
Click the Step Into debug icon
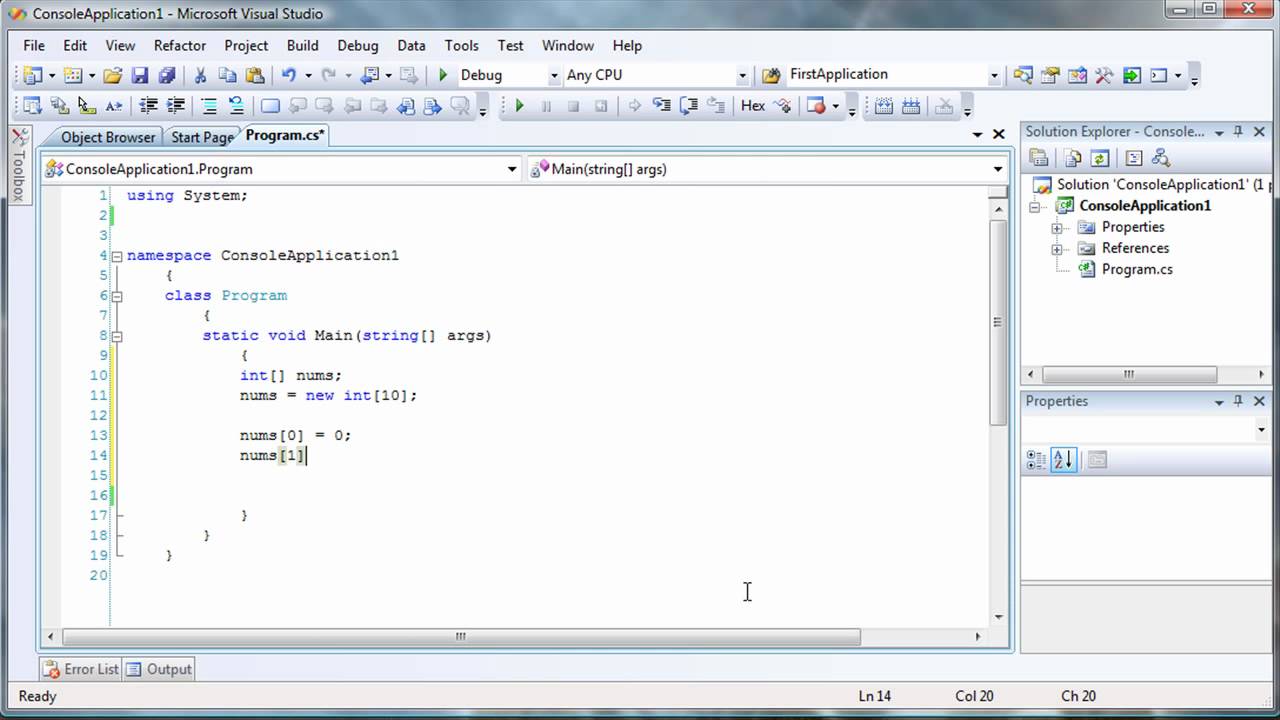[x=661, y=105]
